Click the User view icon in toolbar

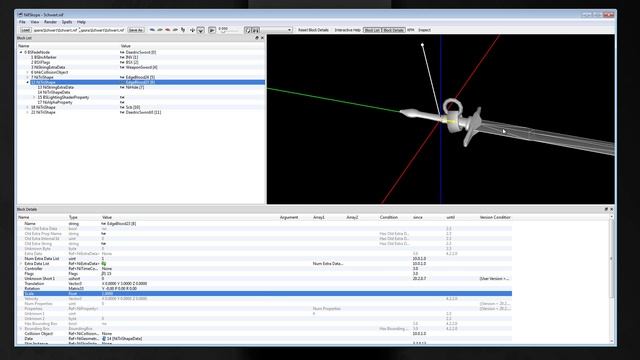(x=175, y=30)
